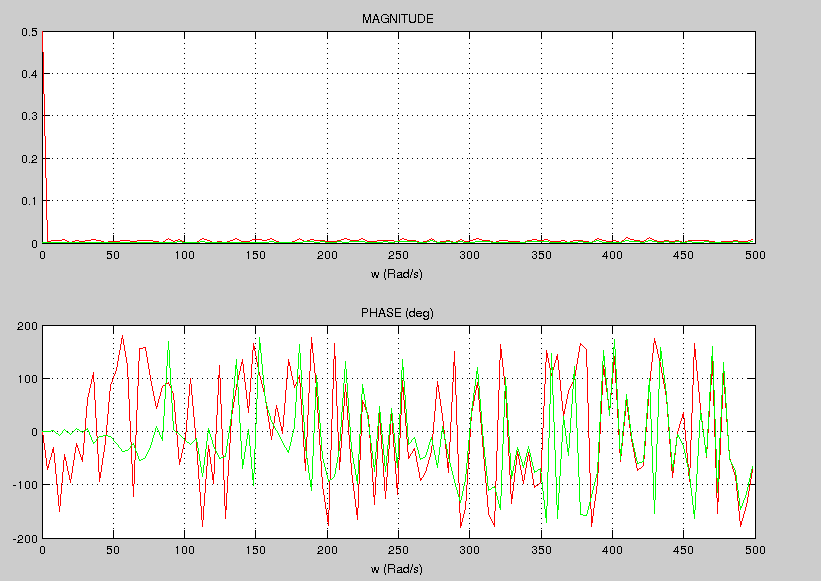Image resolution: width=821 pixels, height=581 pixels.
Task: Pick x-axis tick 100 on the magnitude plot
Action: click(184, 255)
